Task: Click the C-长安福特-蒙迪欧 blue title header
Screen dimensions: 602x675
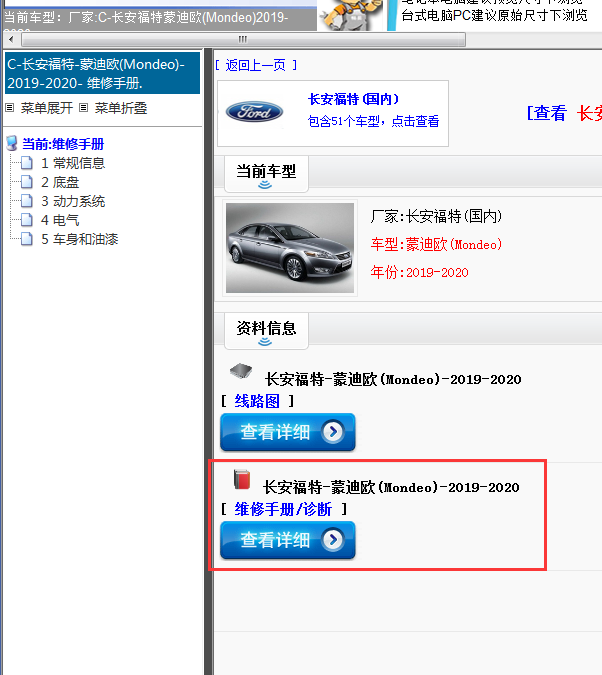Action: point(102,73)
